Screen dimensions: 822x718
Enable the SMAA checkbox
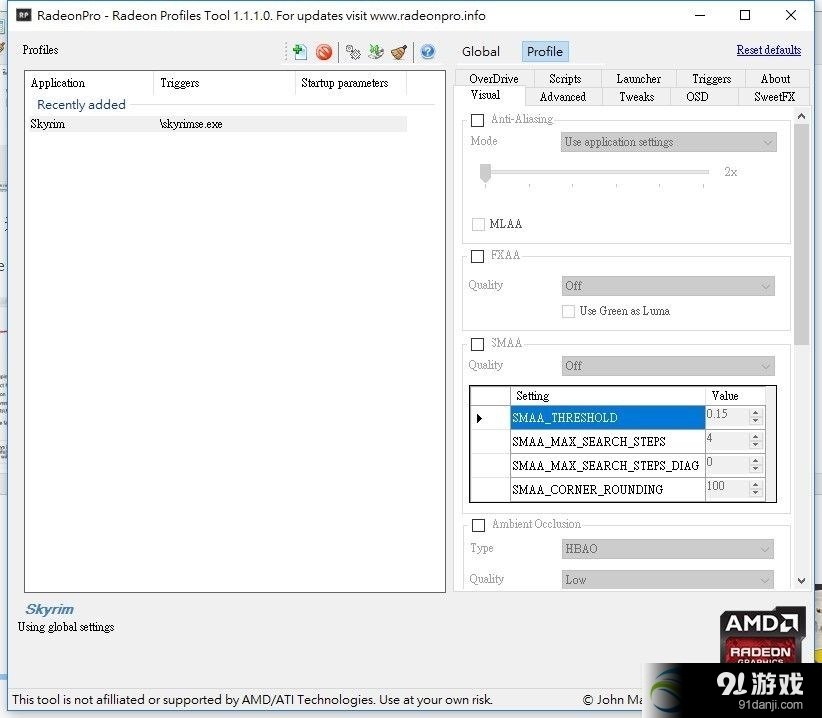[477, 344]
